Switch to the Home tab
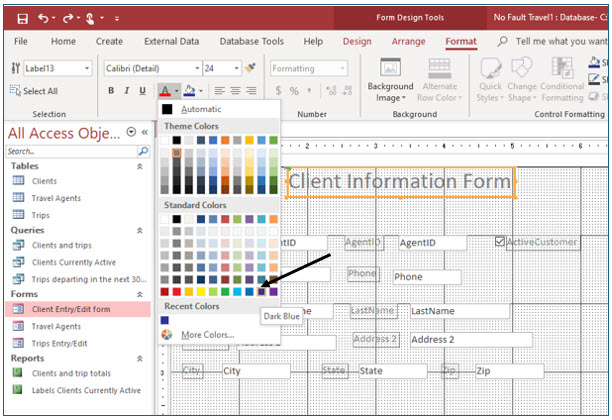The image size is (612, 420). click(x=63, y=41)
